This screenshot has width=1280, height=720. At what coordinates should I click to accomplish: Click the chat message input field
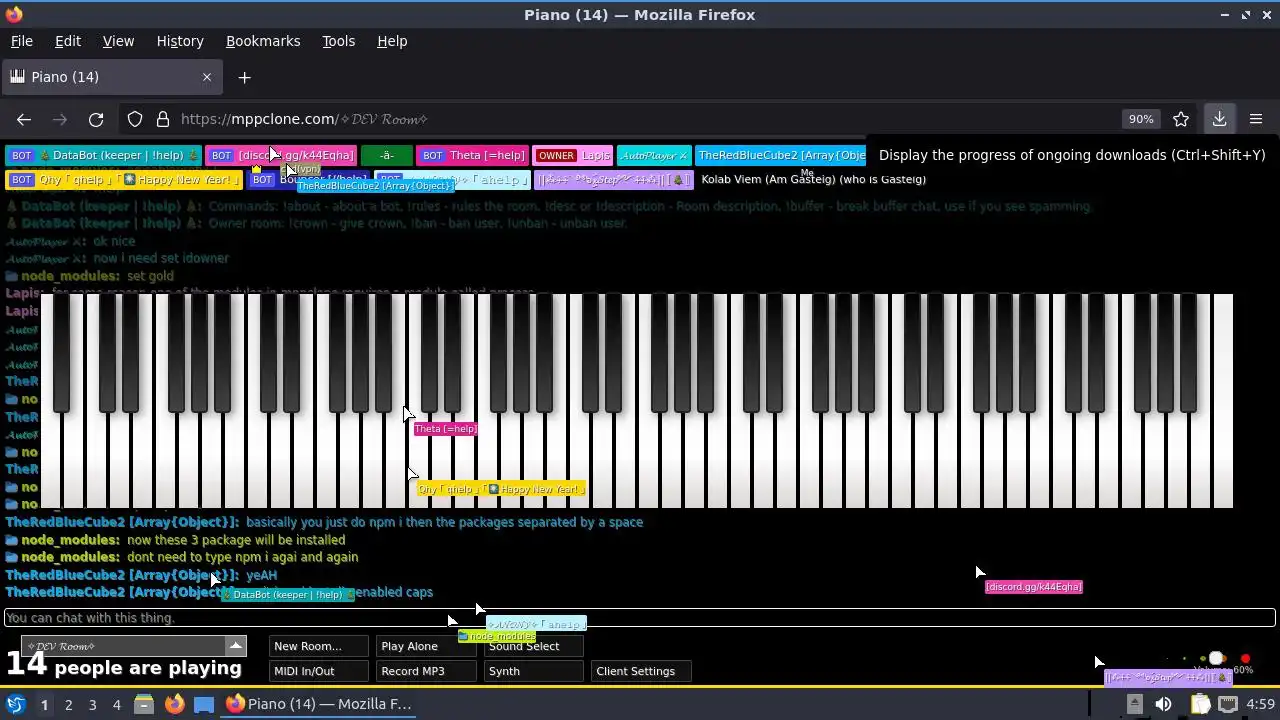pos(640,618)
